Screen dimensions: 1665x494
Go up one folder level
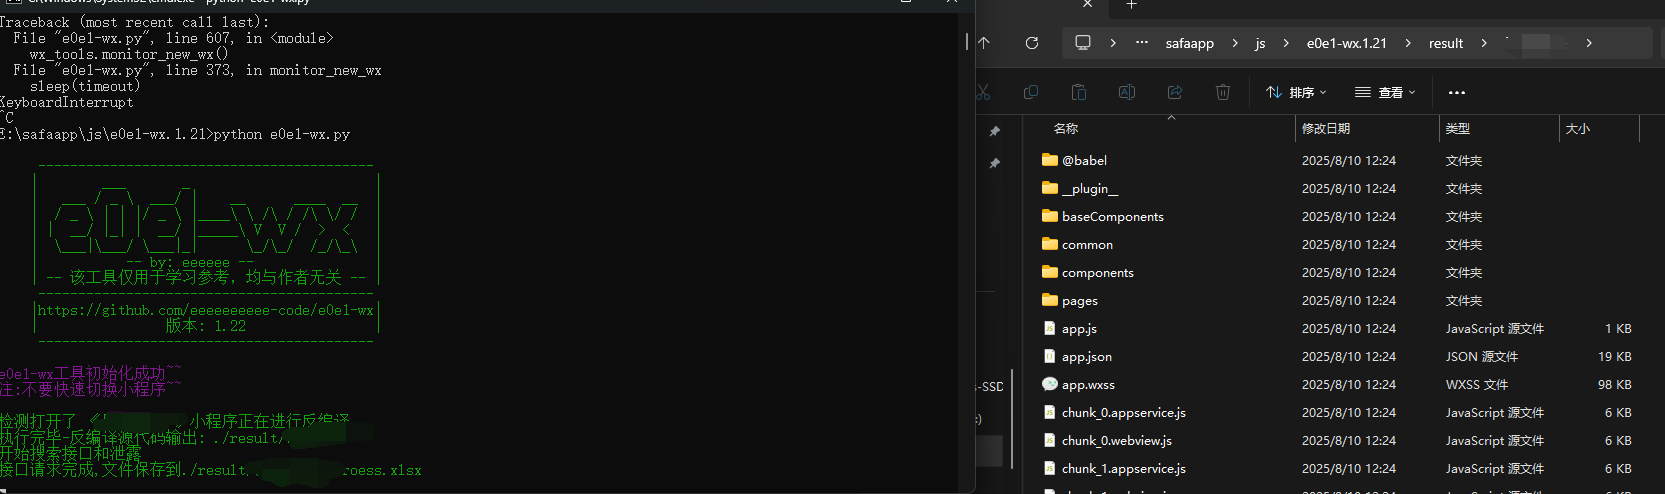[985, 43]
